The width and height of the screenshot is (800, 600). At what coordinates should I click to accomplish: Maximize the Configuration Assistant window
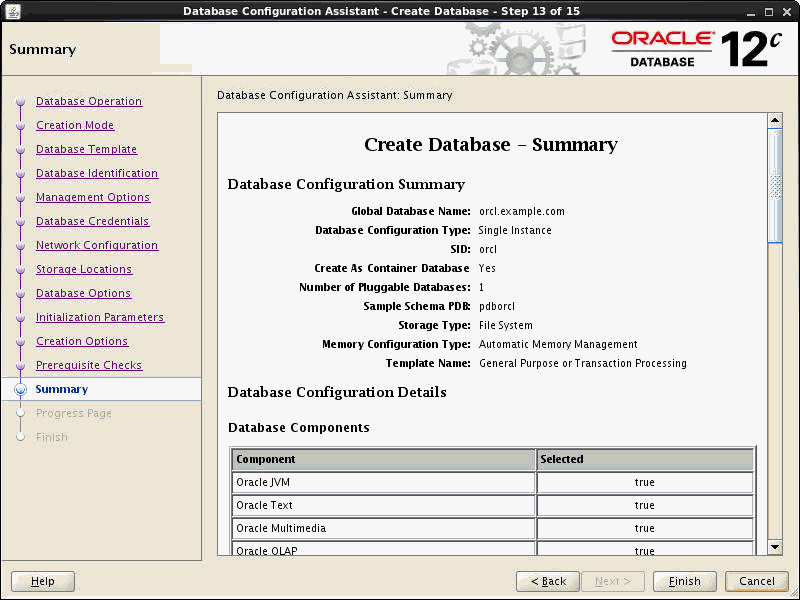(x=769, y=12)
